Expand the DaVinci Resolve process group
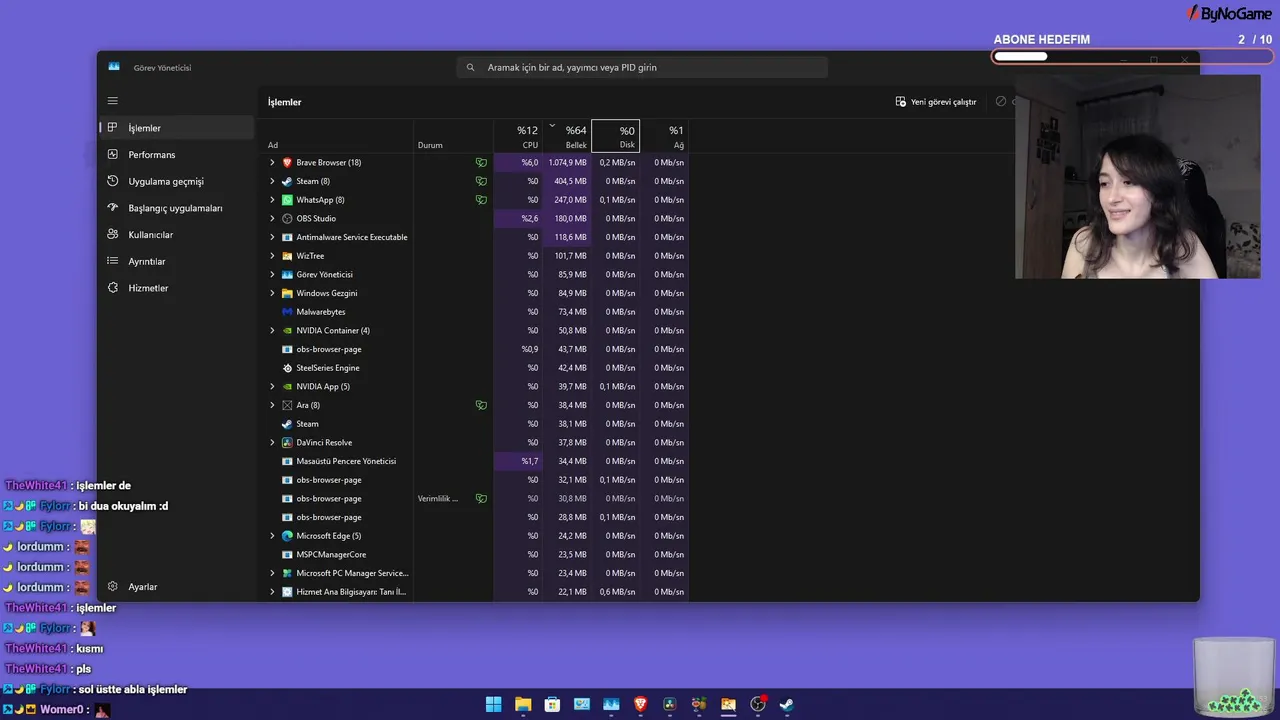Image resolution: width=1280 pixels, height=720 pixels. pos(272,443)
